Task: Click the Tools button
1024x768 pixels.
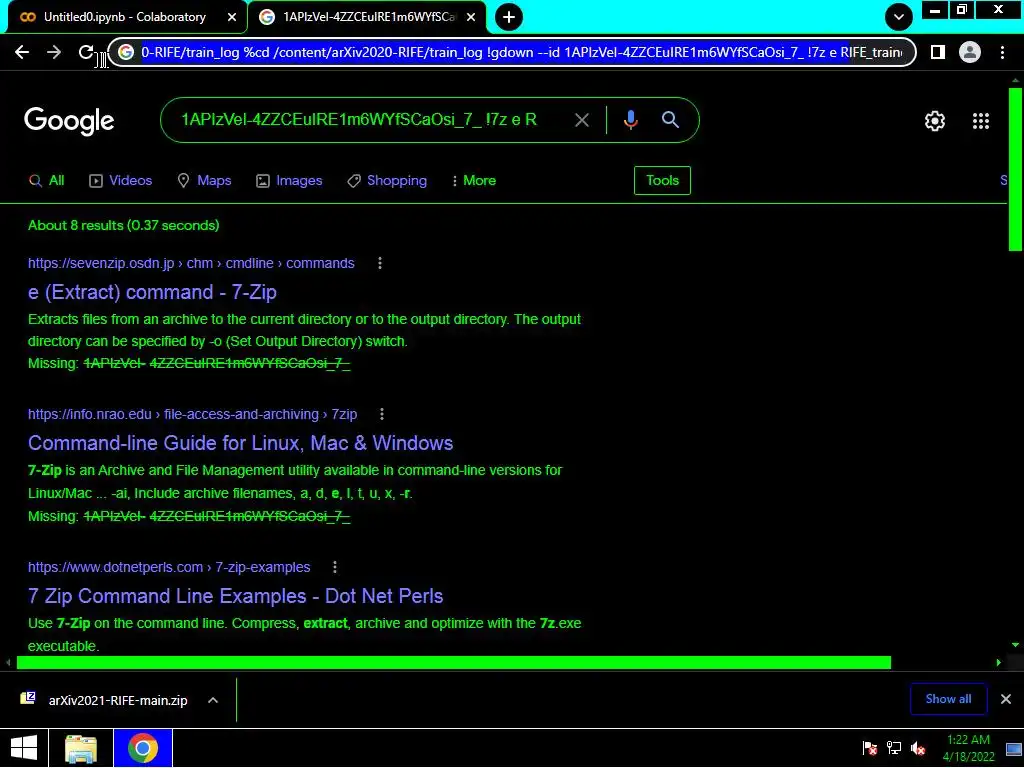Action: (662, 180)
